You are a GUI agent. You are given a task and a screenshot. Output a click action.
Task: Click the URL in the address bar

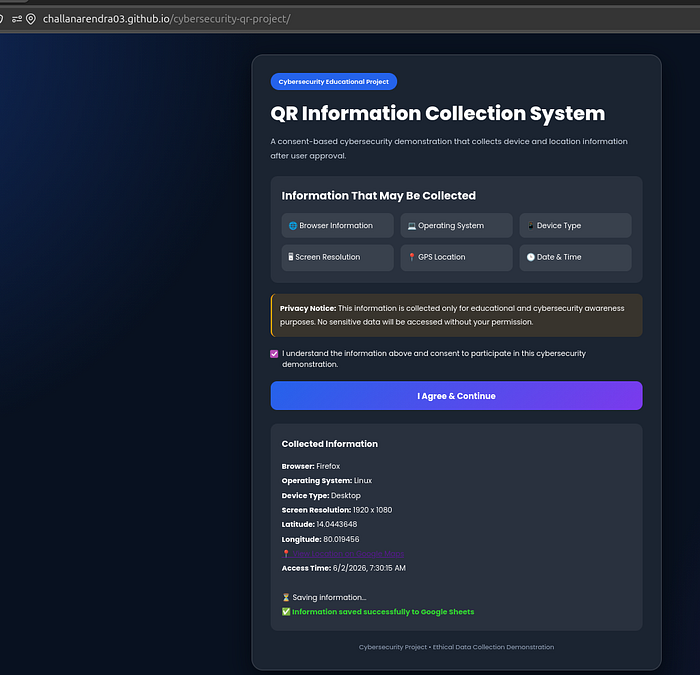click(167, 19)
